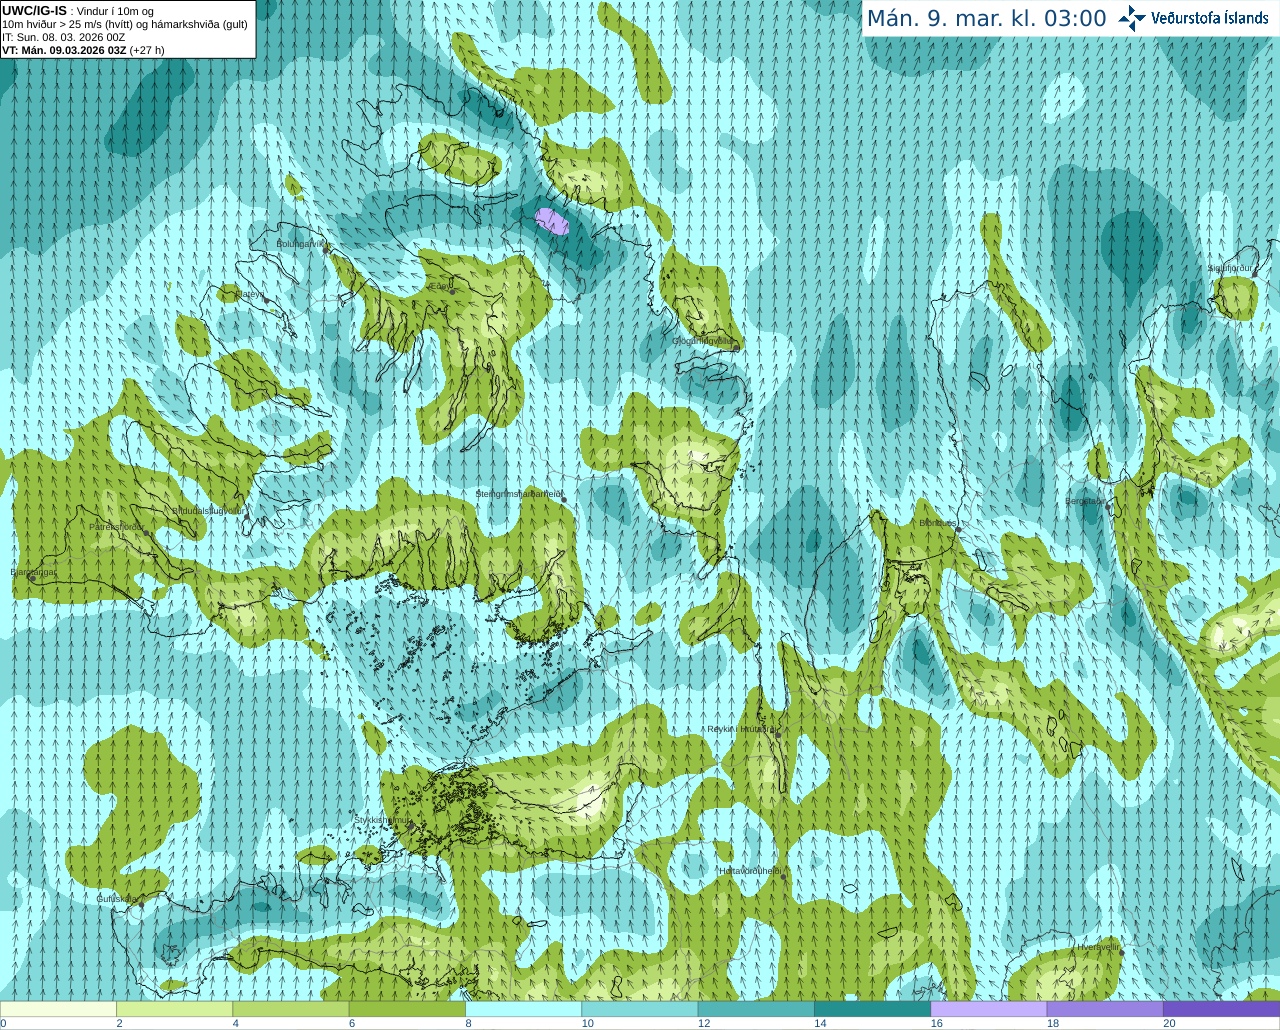Click the legend value 2
The width and height of the screenshot is (1280, 1030).
click(119, 1023)
